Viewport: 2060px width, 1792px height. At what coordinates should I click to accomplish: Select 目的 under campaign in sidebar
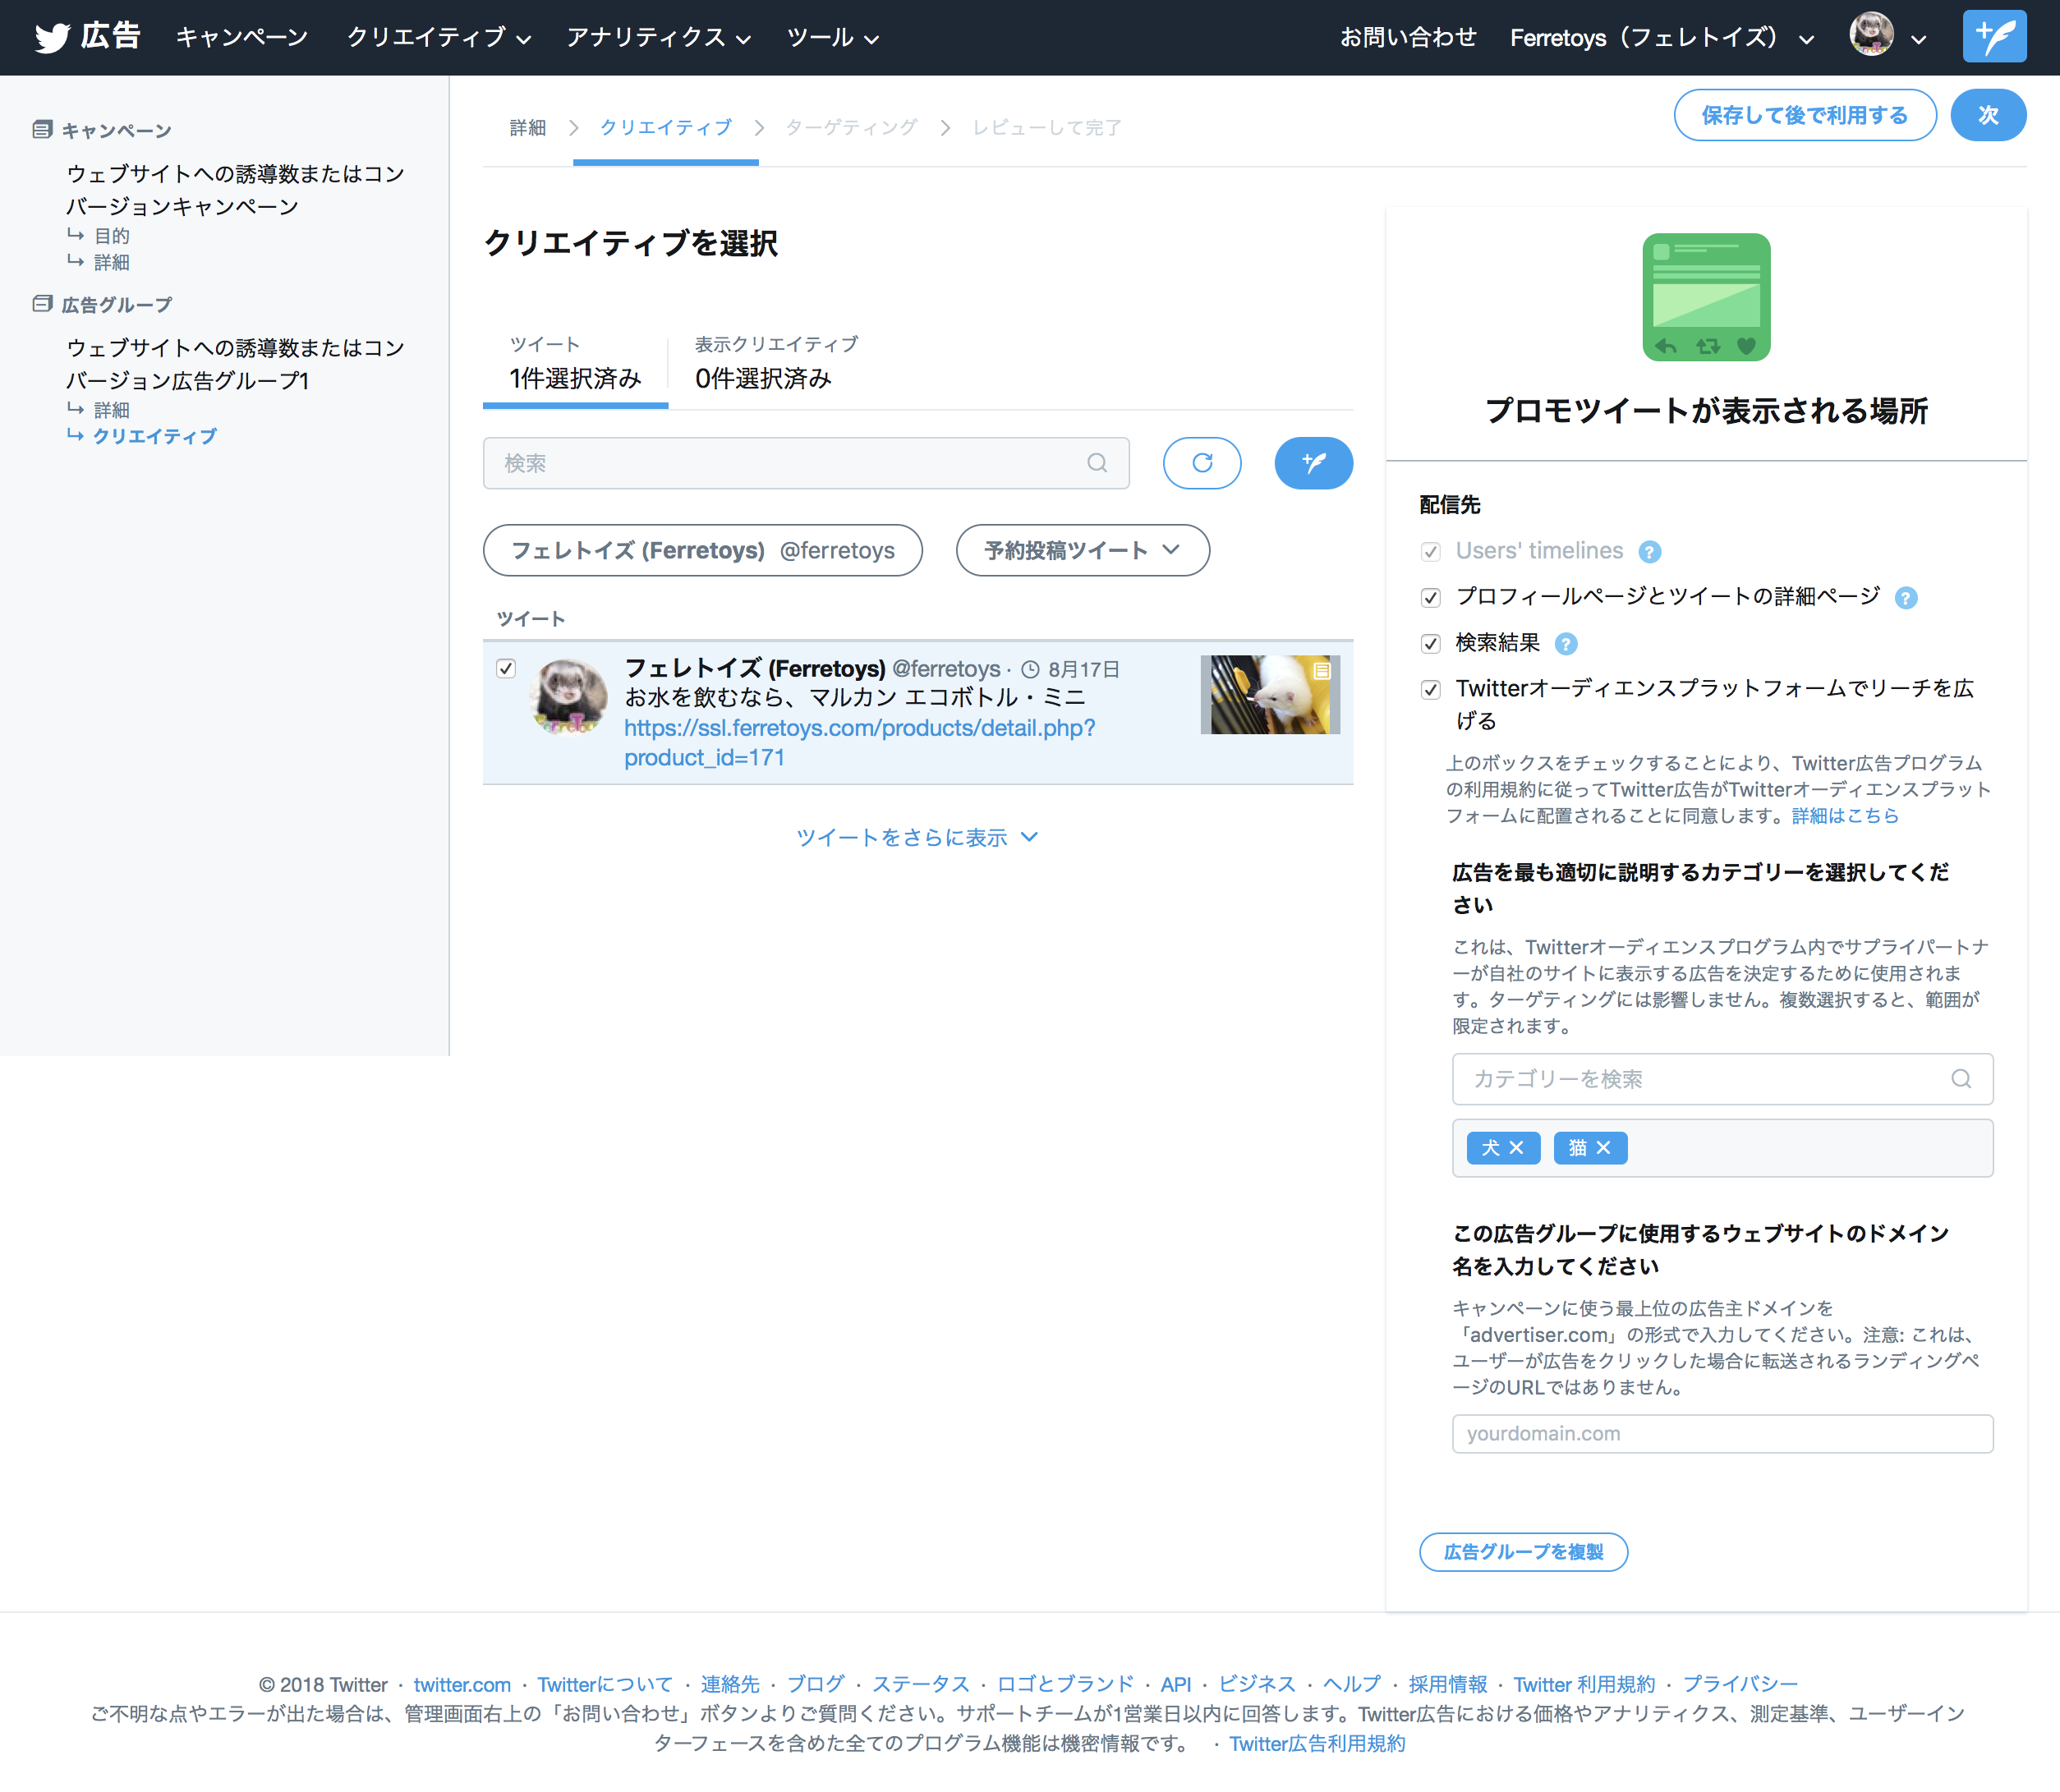pos(111,236)
